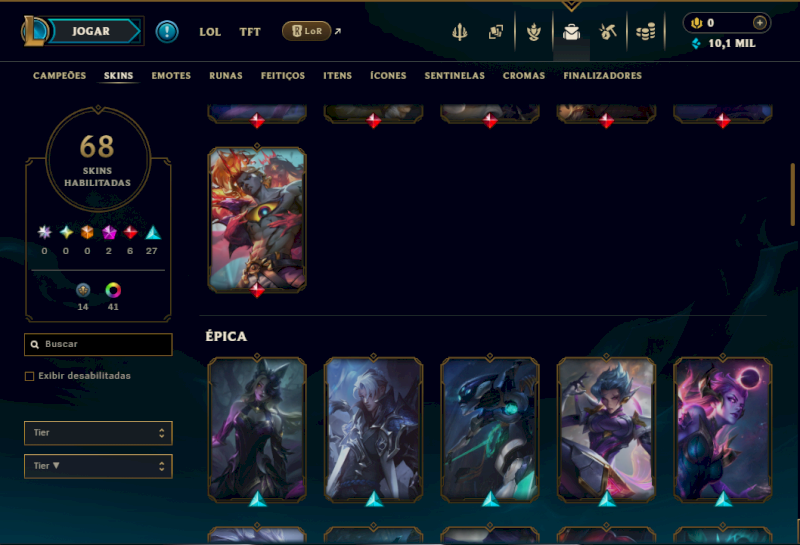
Task: Click into the Buscar search field
Action: tap(98, 344)
